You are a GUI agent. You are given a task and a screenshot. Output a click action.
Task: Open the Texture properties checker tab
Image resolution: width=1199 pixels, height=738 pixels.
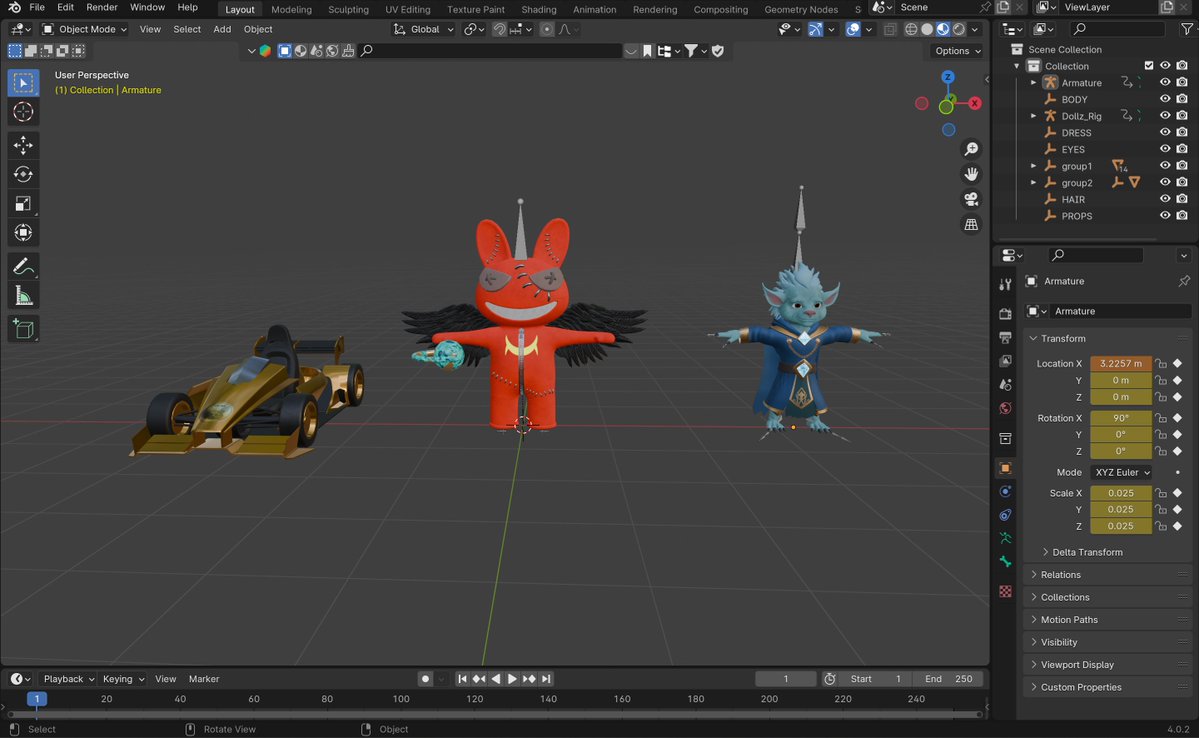(x=1006, y=591)
